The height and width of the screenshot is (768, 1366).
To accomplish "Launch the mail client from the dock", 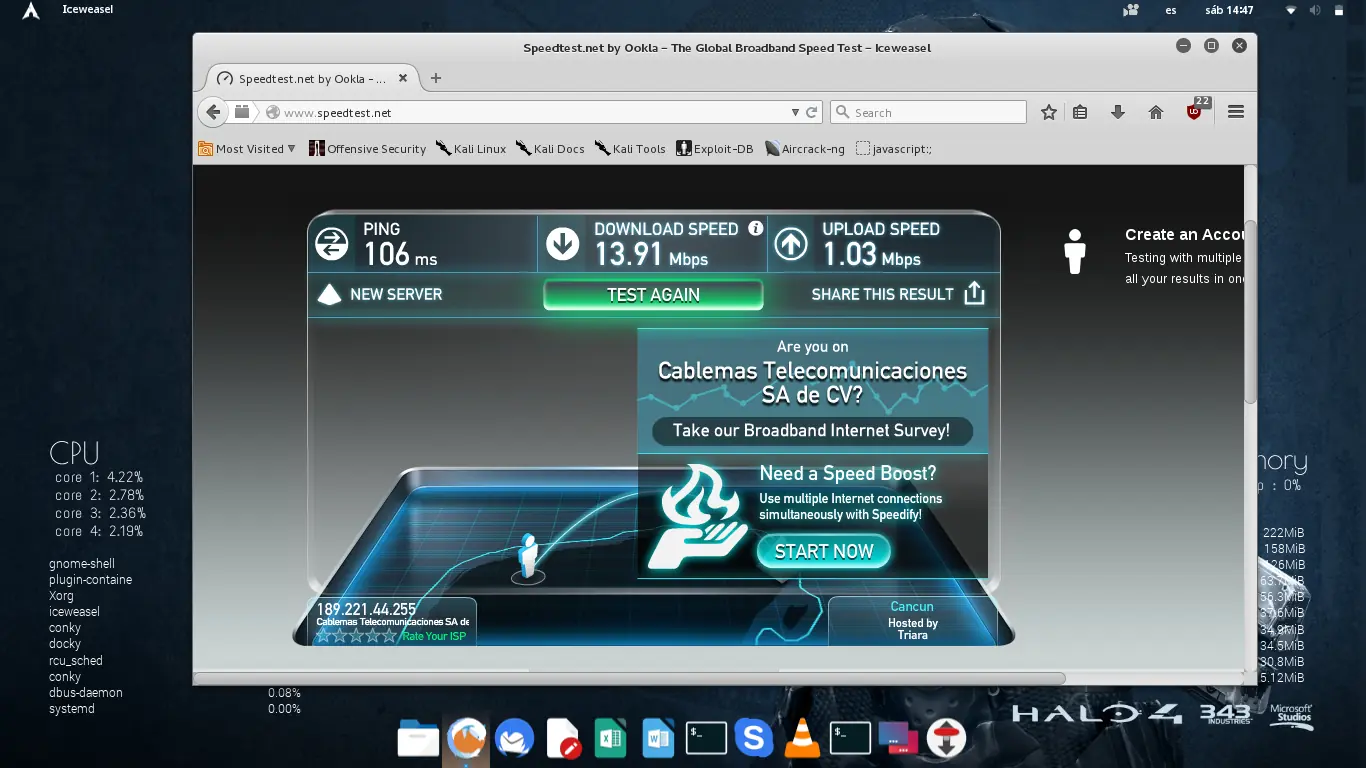I will [514, 739].
